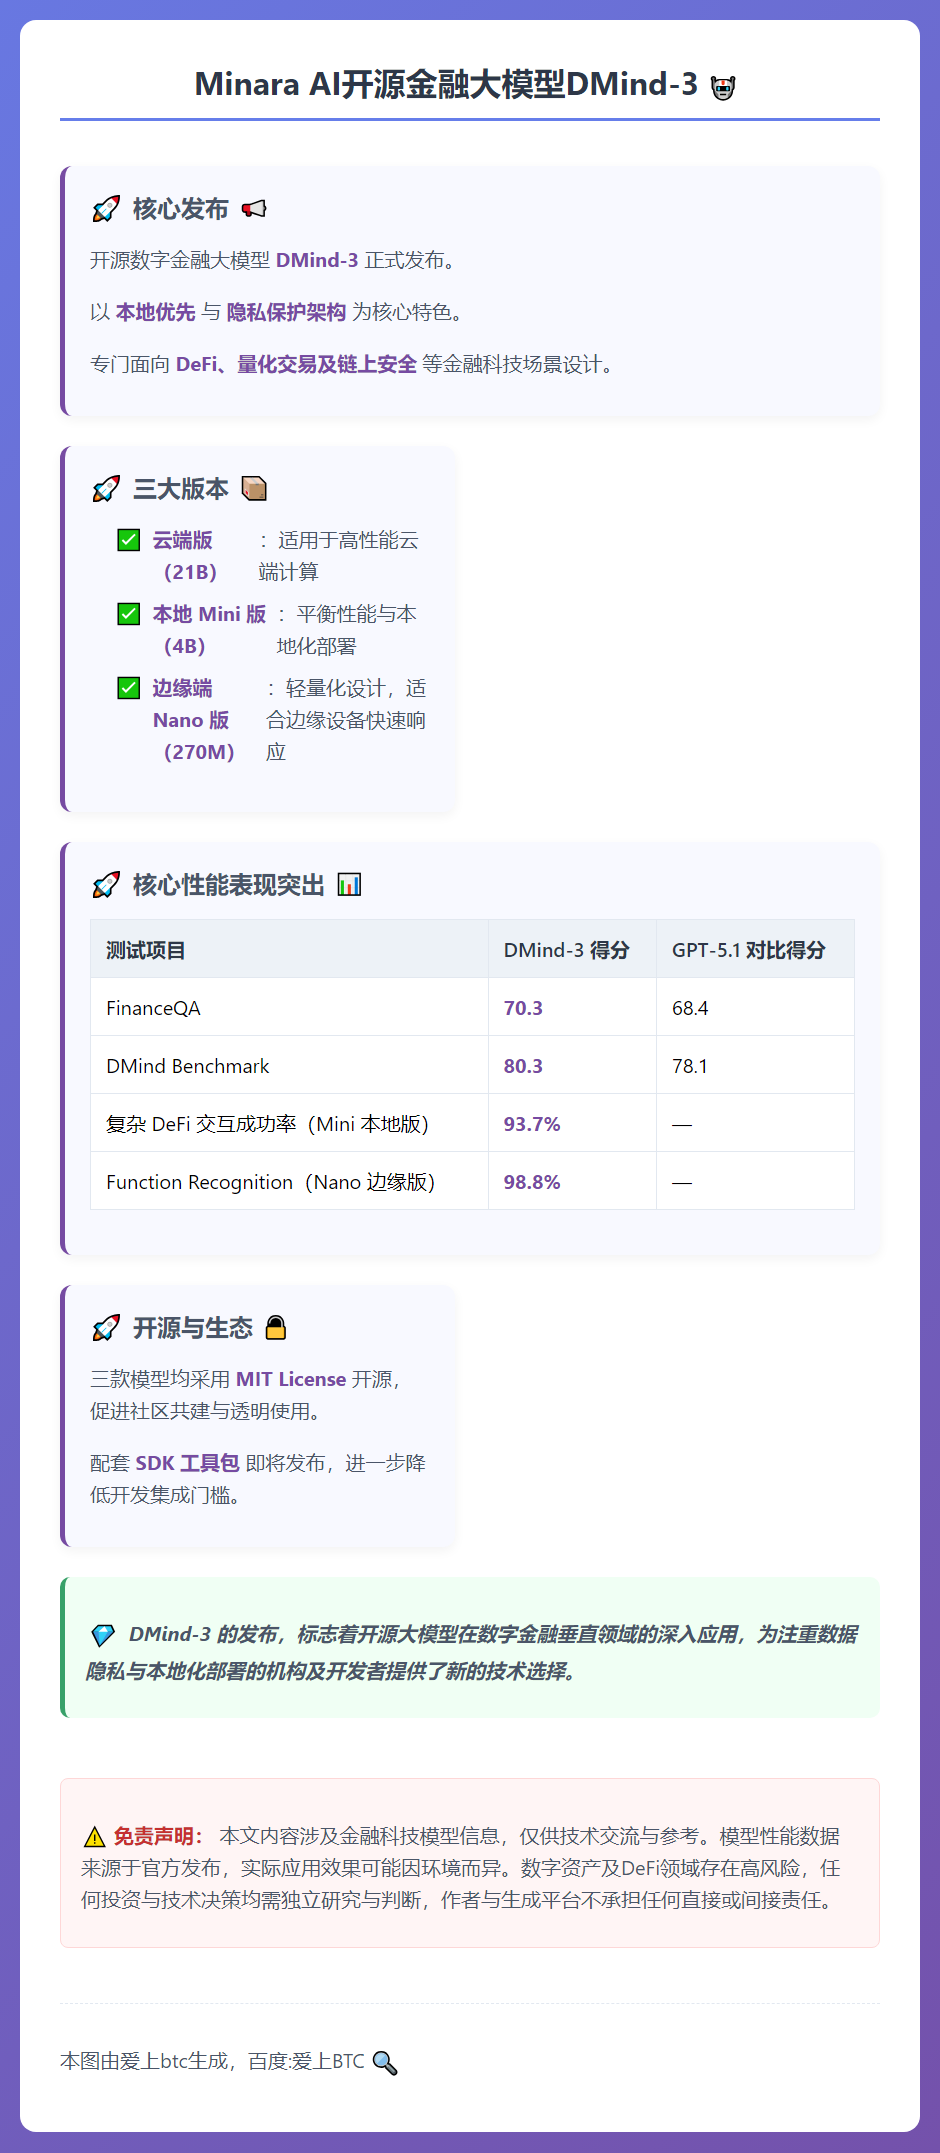Click the bold 本地优先 text
This screenshot has width=940, height=2153.
(155, 312)
